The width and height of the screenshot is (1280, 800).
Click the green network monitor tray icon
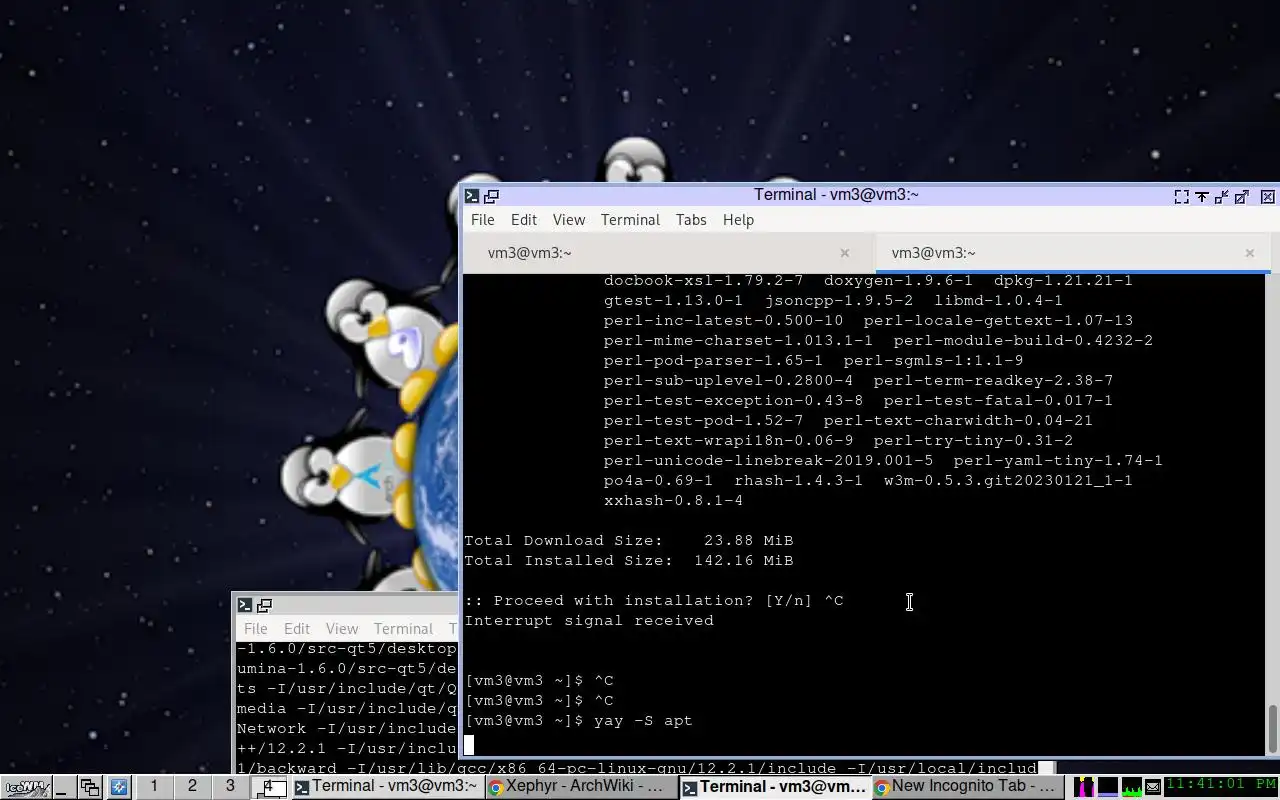click(1132, 787)
